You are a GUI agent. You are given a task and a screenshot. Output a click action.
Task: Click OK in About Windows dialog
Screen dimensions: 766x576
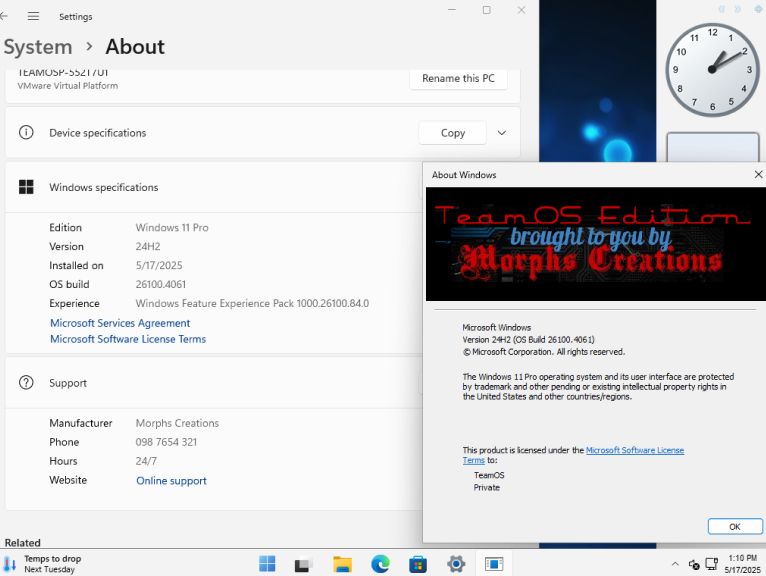coord(735,527)
